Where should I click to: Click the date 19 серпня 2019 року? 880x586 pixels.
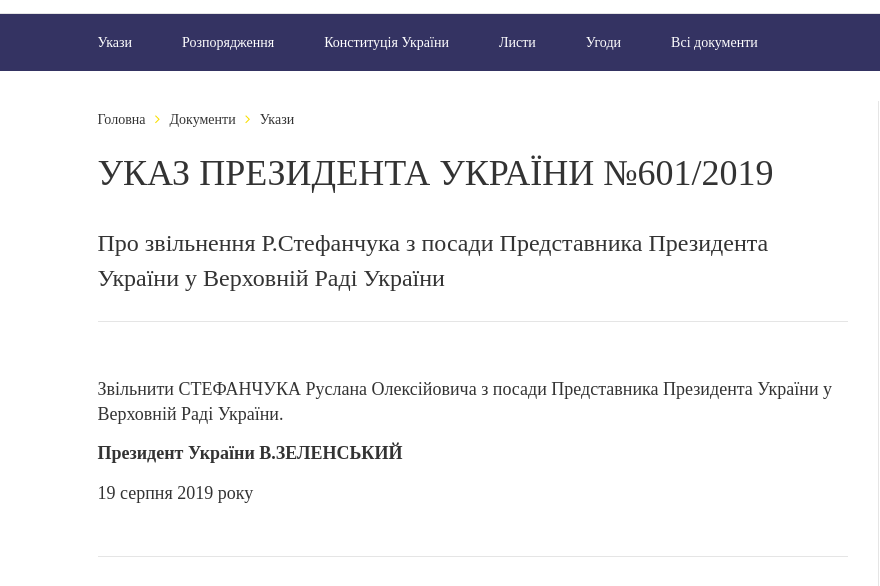click(x=175, y=493)
